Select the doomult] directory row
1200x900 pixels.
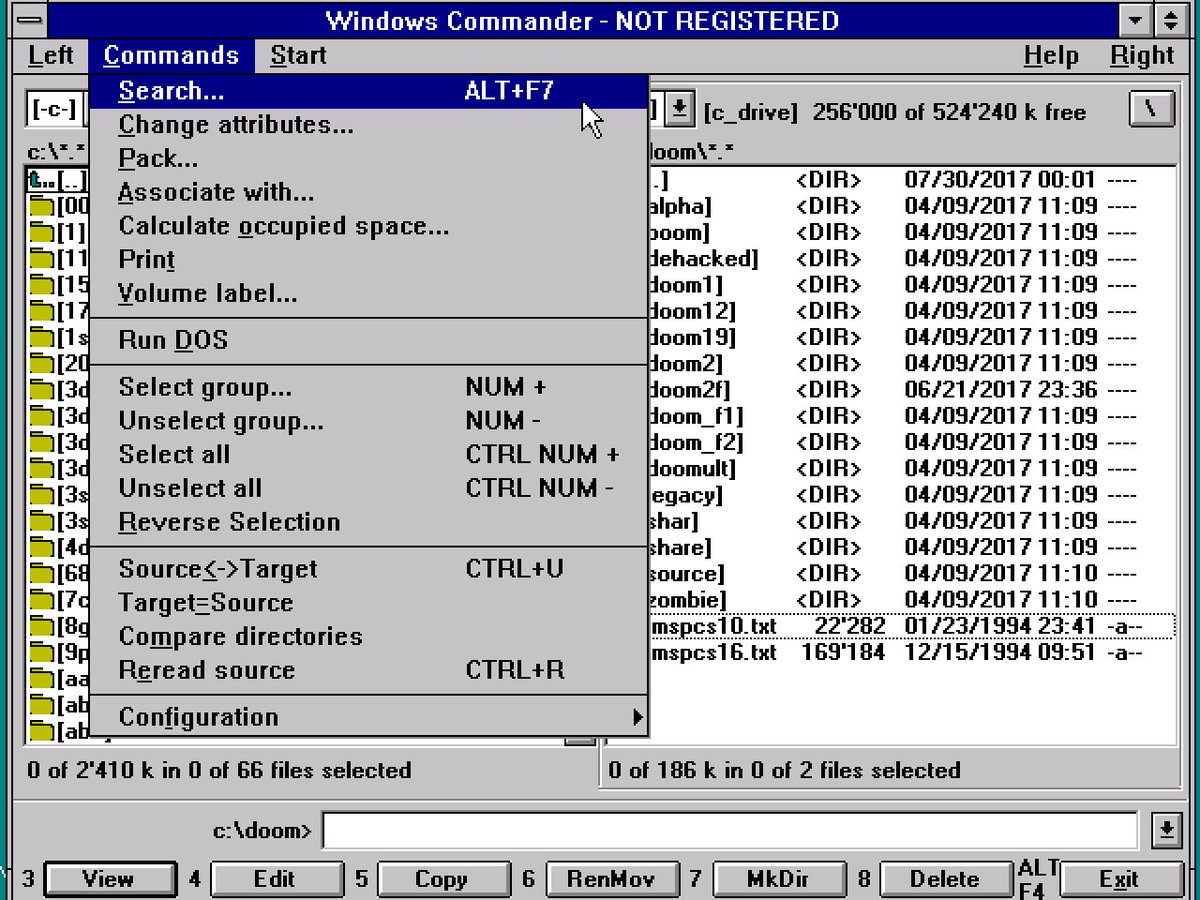tap(912, 469)
